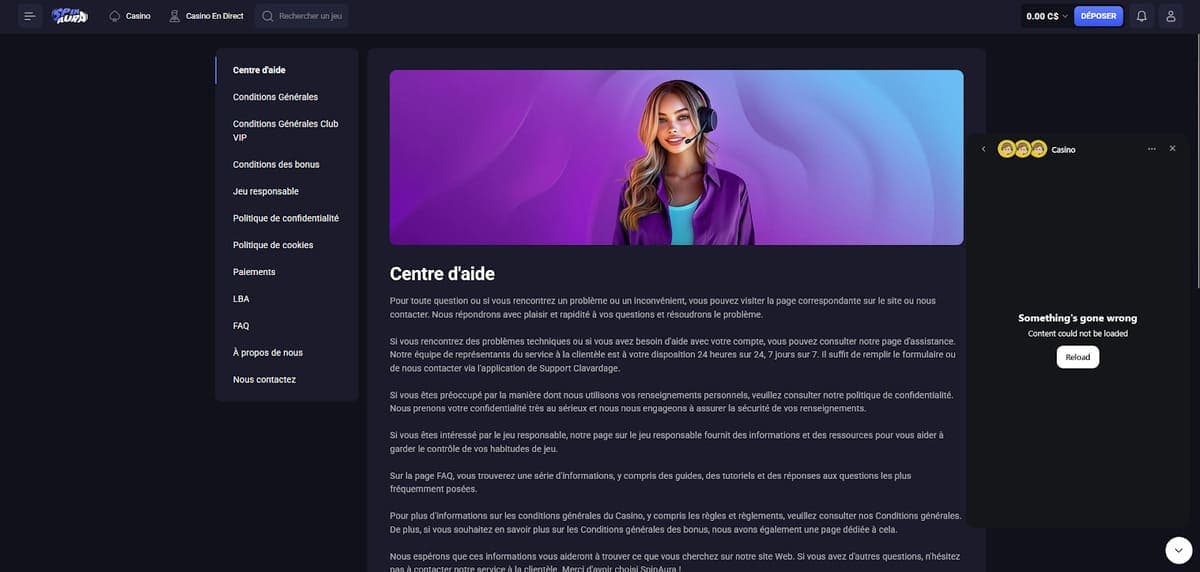Open the Casino section
This screenshot has height=572, width=1200.
[x=130, y=16]
